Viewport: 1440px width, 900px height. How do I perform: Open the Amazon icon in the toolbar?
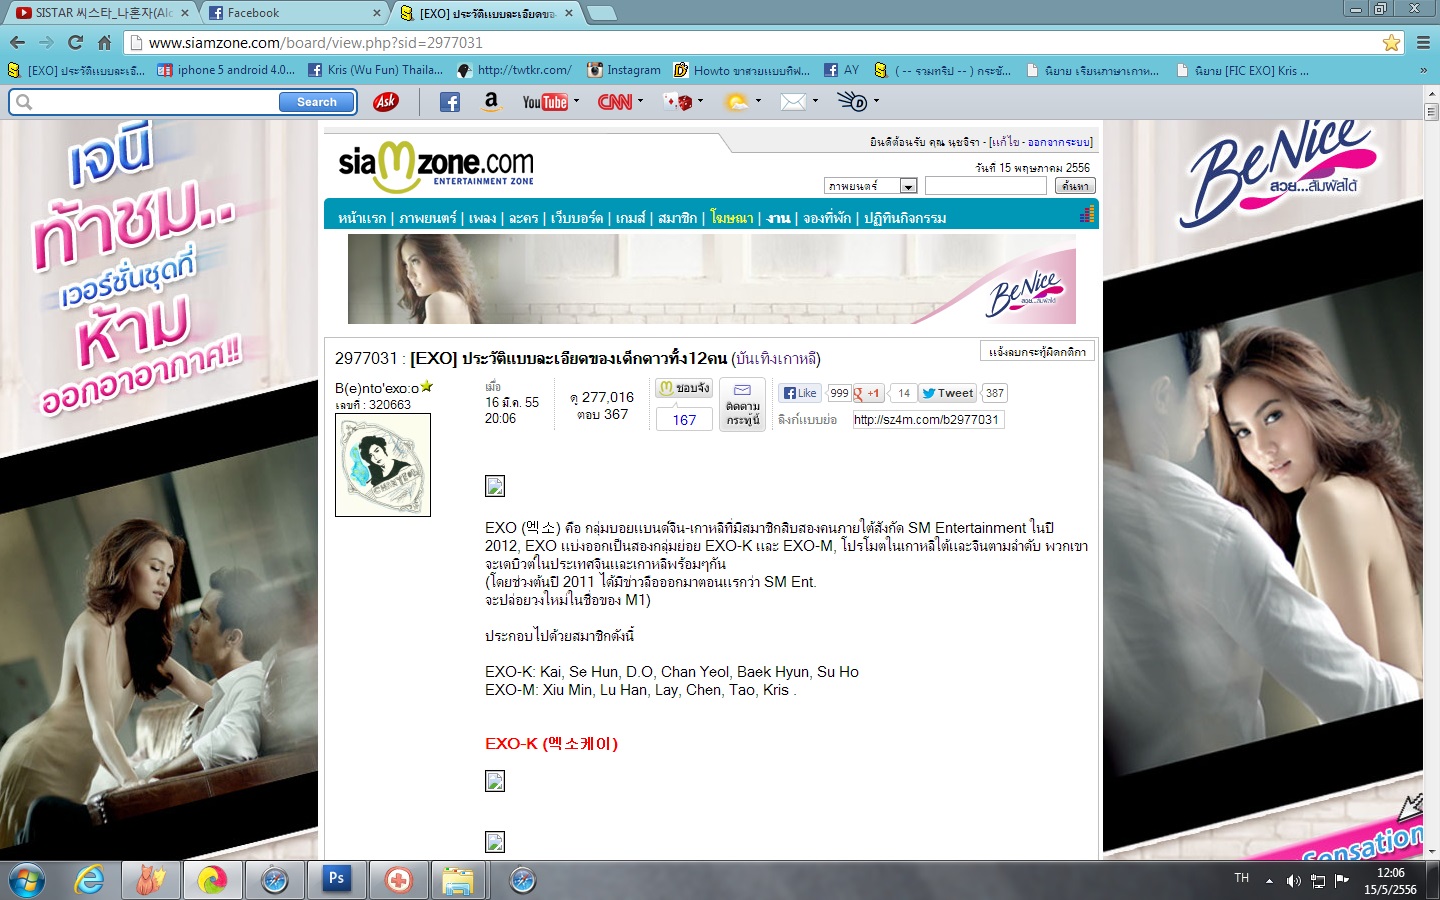click(x=491, y=101)
